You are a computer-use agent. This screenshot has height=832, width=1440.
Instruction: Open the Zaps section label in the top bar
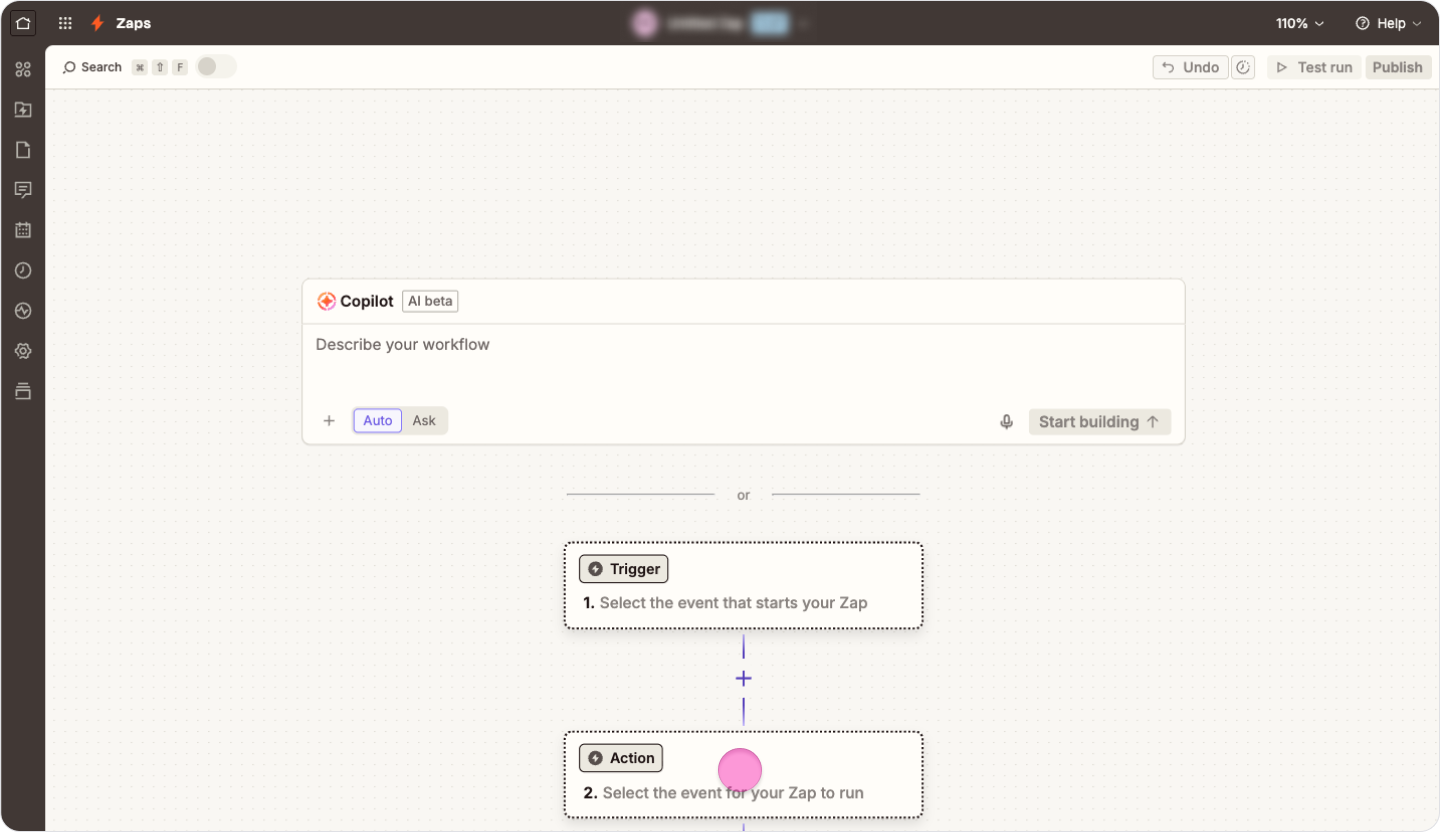tap(133, 23)
